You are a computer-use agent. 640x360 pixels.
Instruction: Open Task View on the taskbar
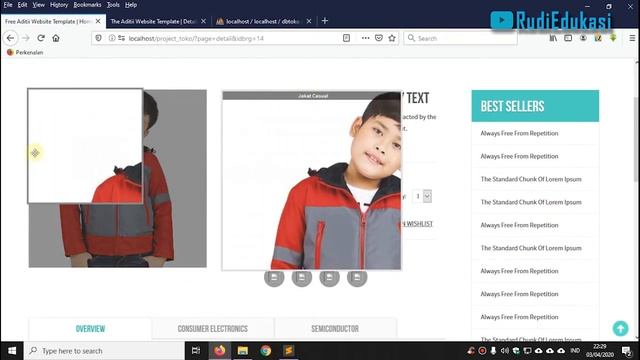196,351
